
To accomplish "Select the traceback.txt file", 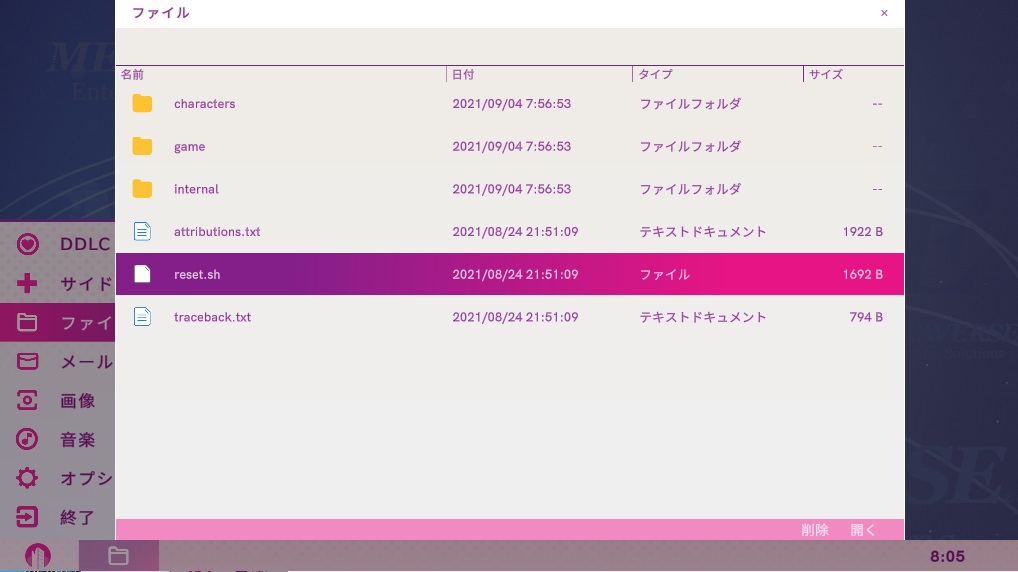I will [212, 317].
